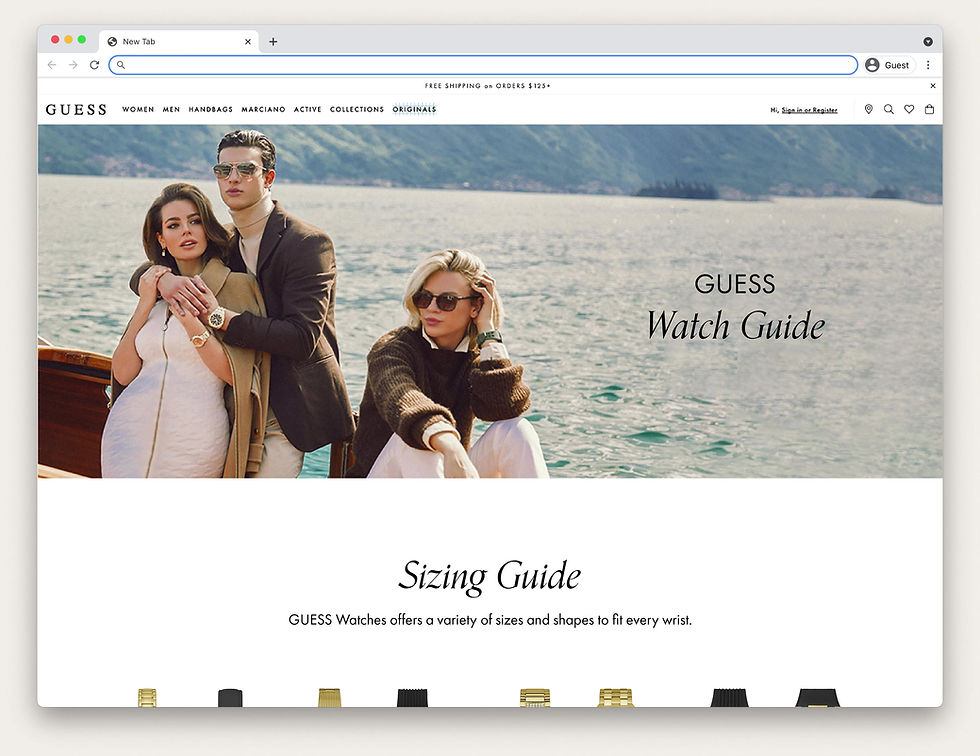Viewport: 980px width, 756px height.
Task: Click the macOS yellow minimize window button
Action: click(x=69, y=39)
